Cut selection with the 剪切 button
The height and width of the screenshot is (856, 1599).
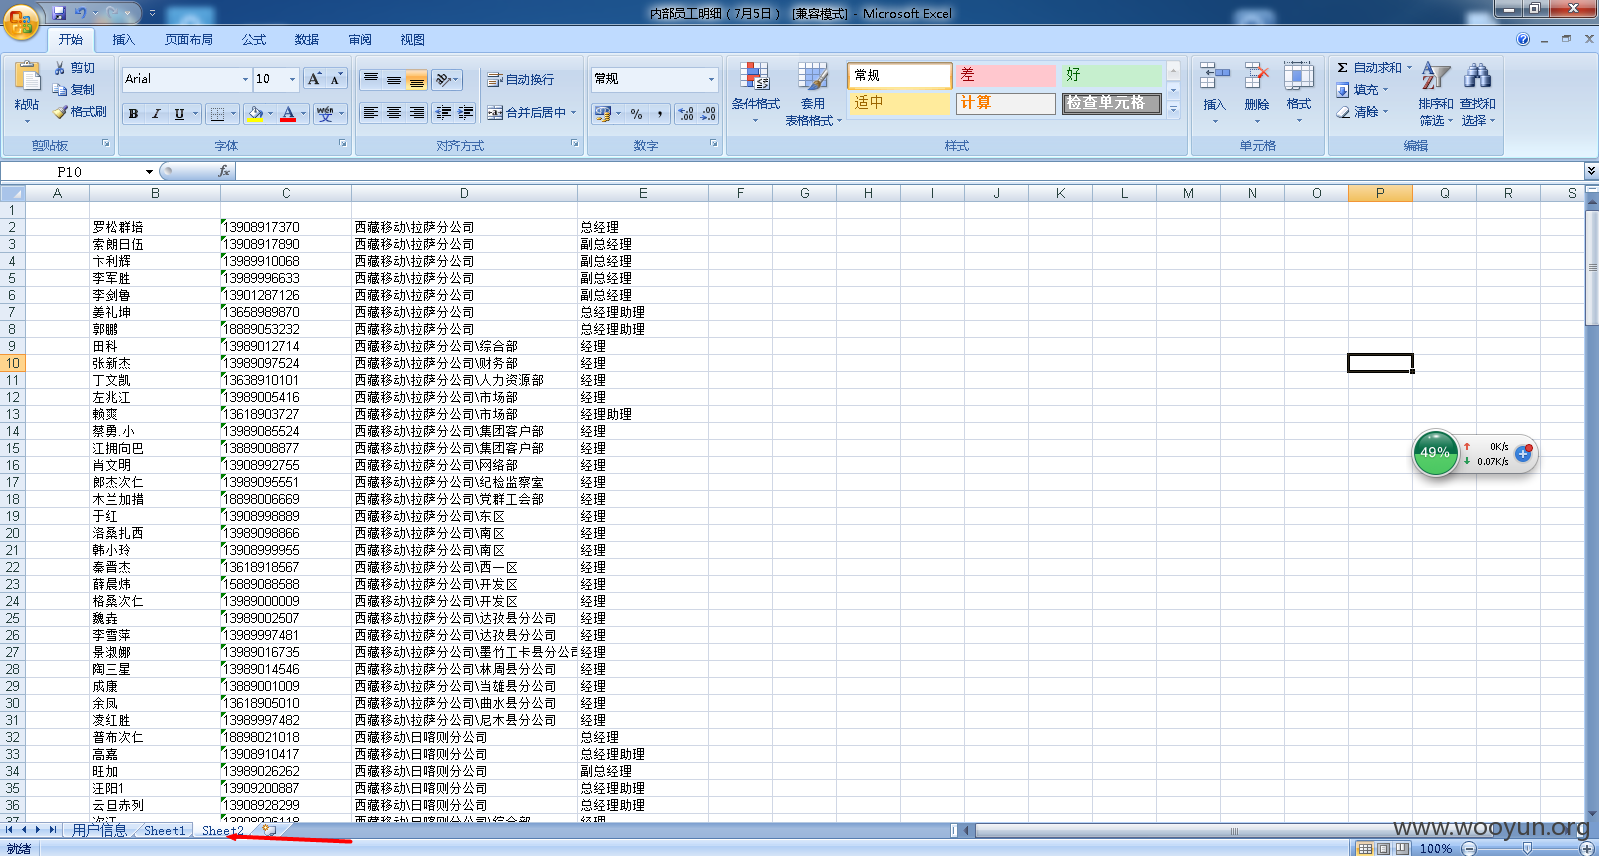click(75, 68)
